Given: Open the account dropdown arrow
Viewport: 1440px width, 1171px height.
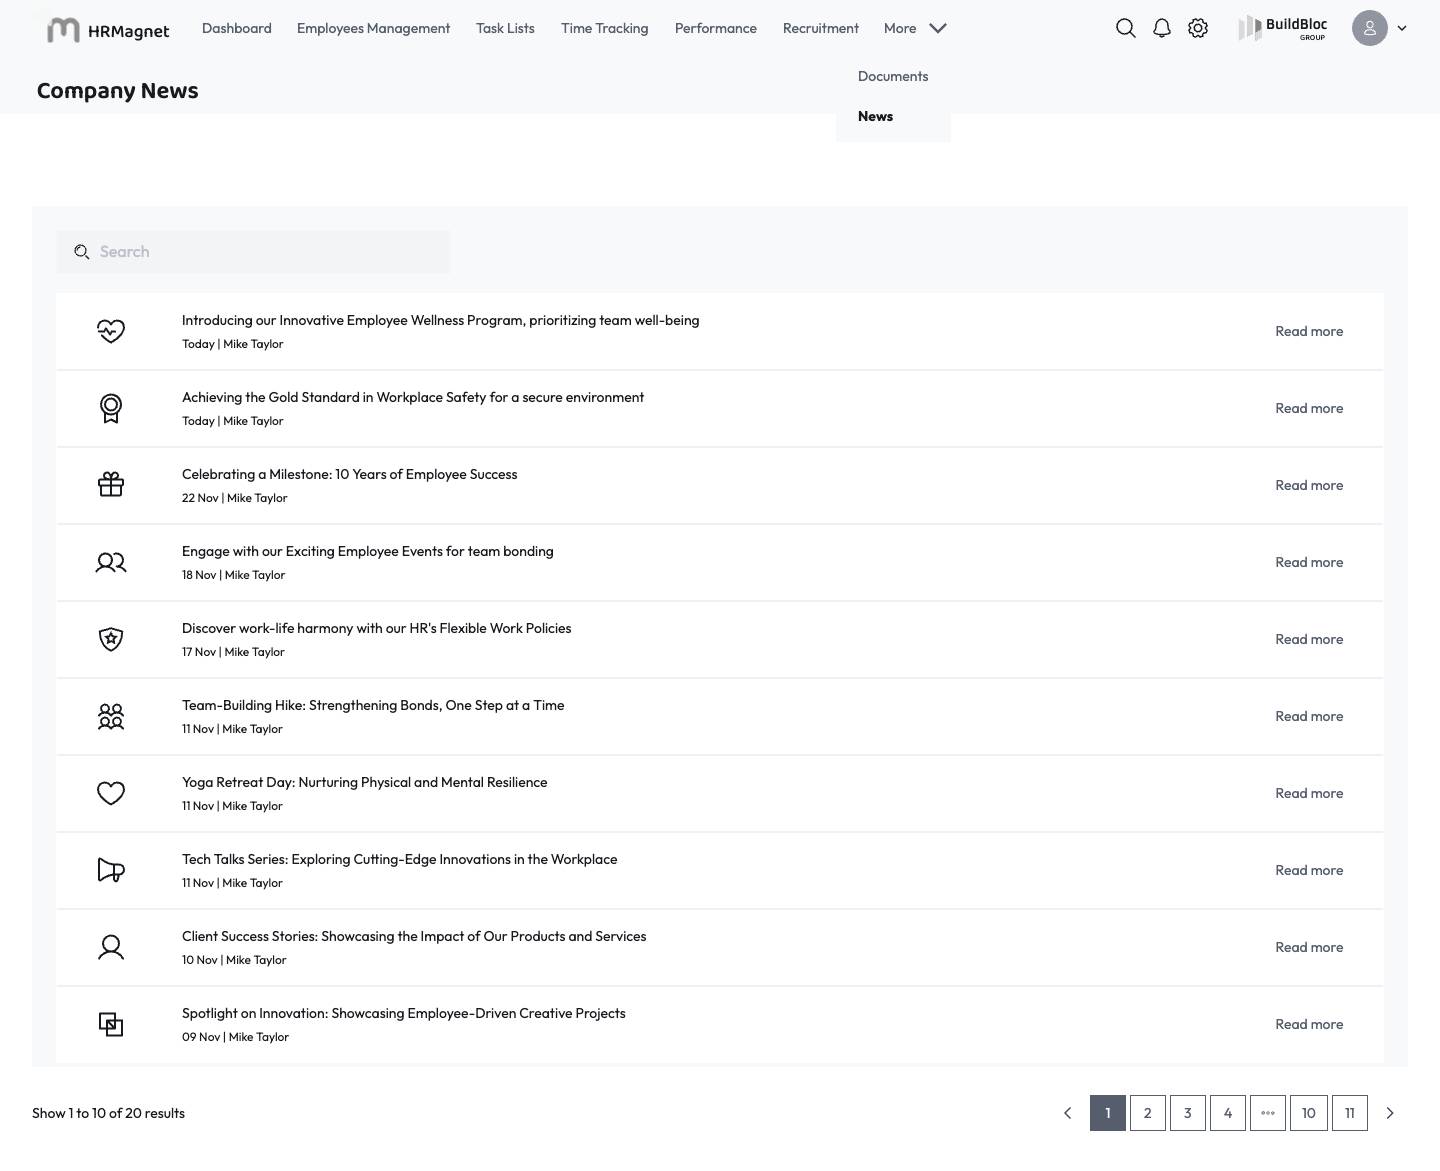Looking at the screenshot, I should 1402,28.
